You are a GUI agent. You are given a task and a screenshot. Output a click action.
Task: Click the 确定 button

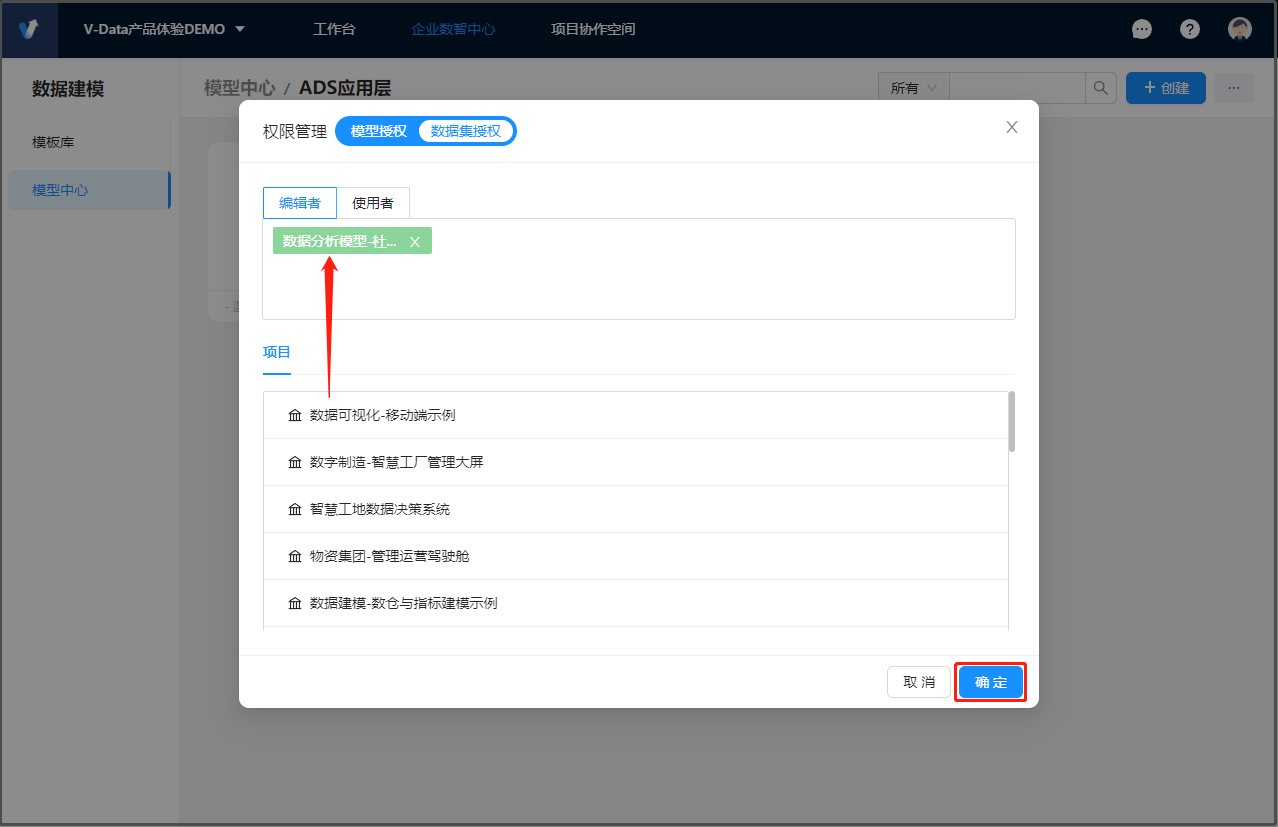tap(990, 682)
